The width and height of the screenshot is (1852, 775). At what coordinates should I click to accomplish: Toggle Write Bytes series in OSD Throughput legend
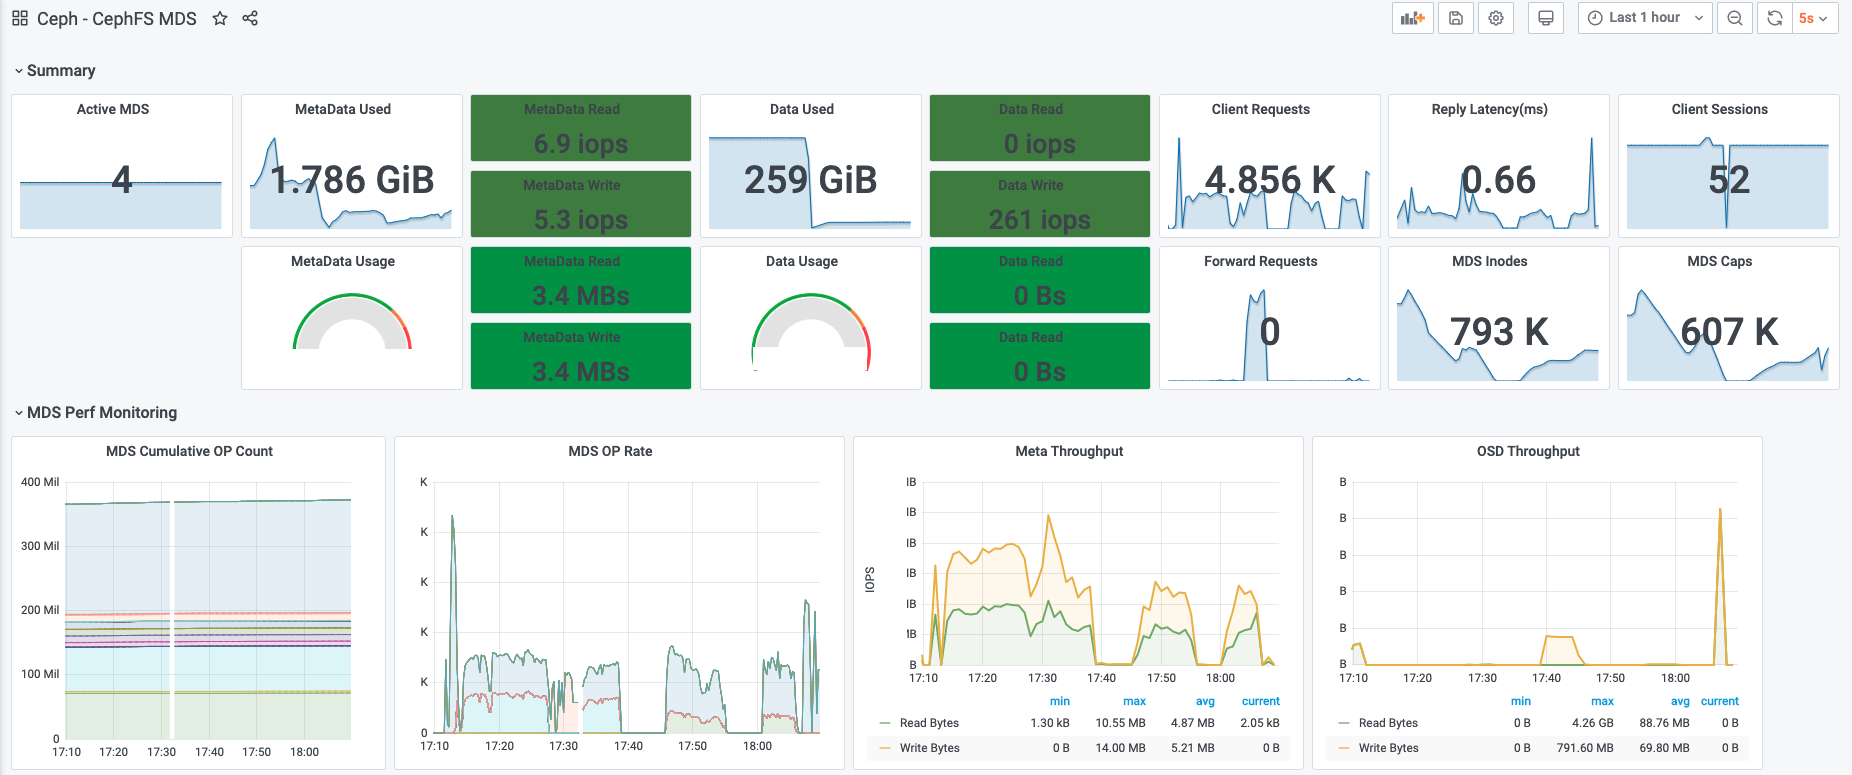(1388, 748)
